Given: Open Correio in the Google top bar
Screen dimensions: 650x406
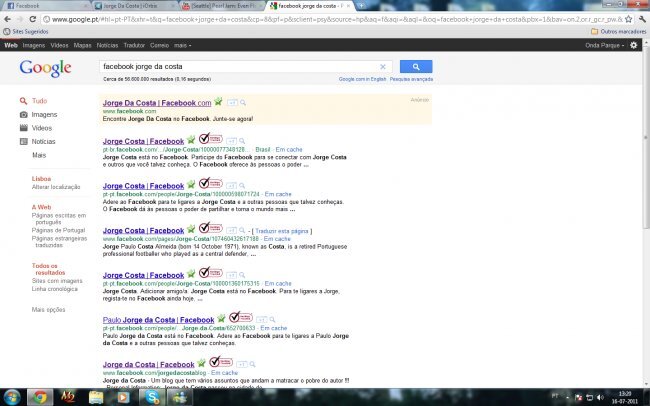Looking at the screenshot, I should pyautogui.click(x=159, y=45).
